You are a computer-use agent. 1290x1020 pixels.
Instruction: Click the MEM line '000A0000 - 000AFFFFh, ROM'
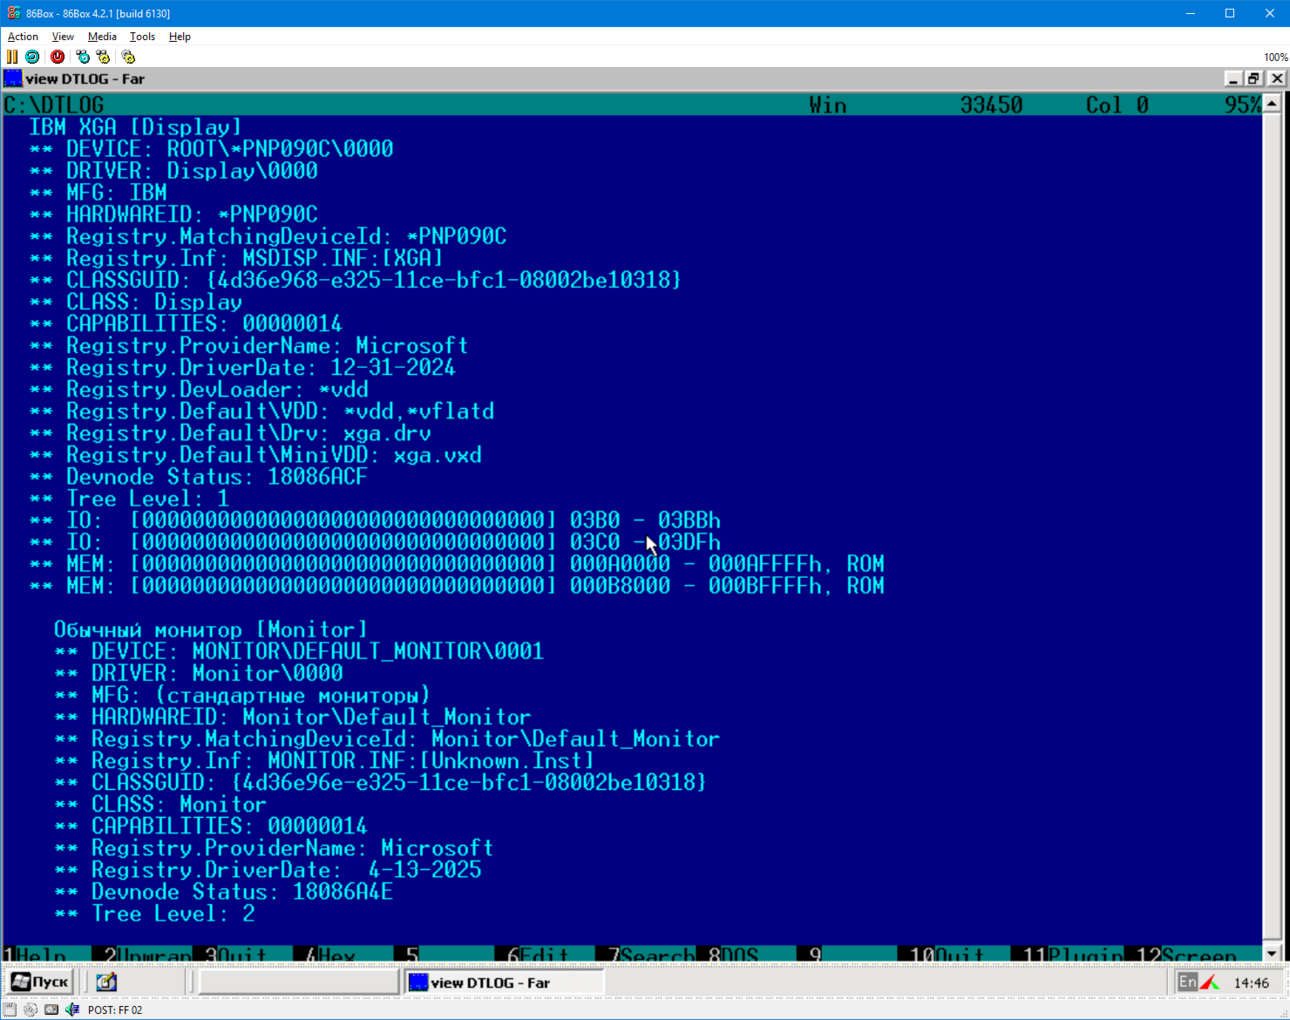click(x=456, y=564)
